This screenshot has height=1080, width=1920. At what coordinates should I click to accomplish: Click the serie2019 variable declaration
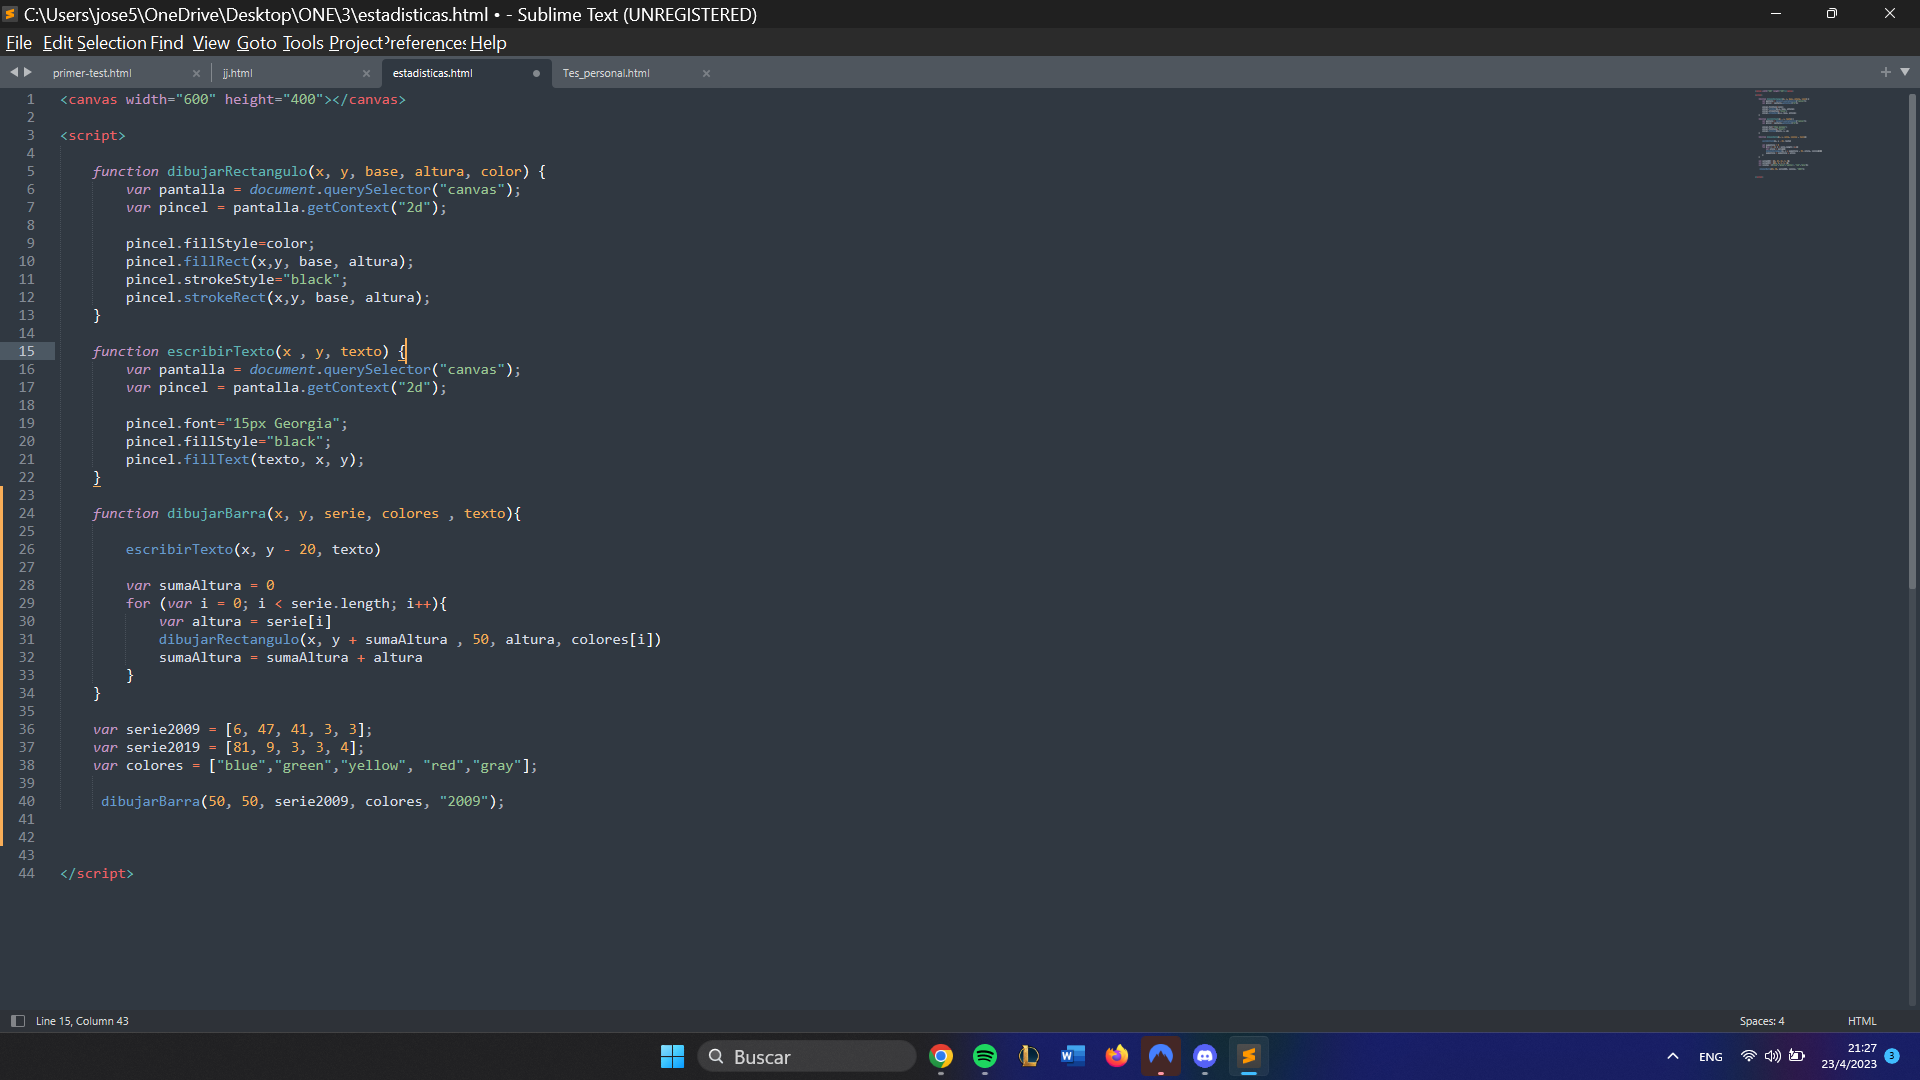(x=162, y=747)
